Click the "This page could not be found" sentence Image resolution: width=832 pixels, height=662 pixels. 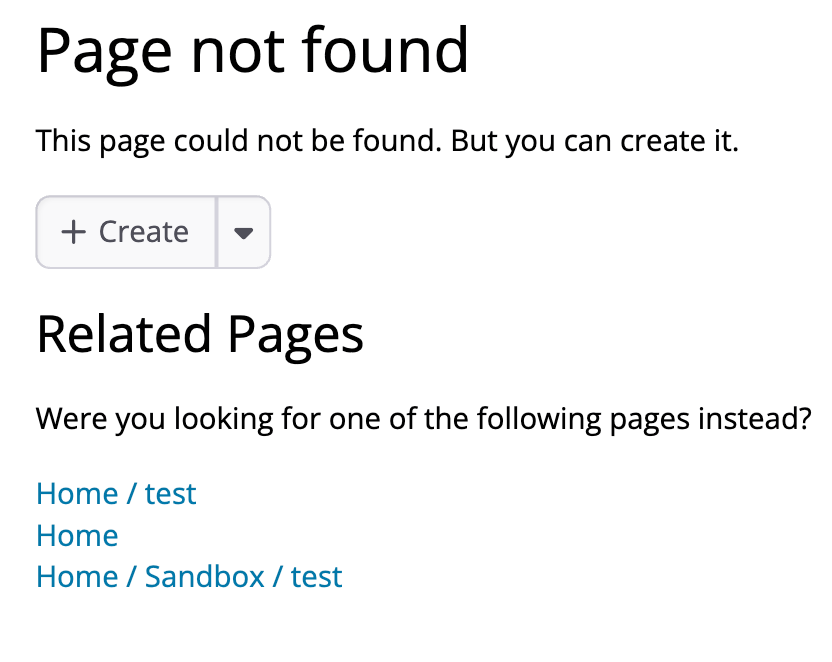click(238, 141)
